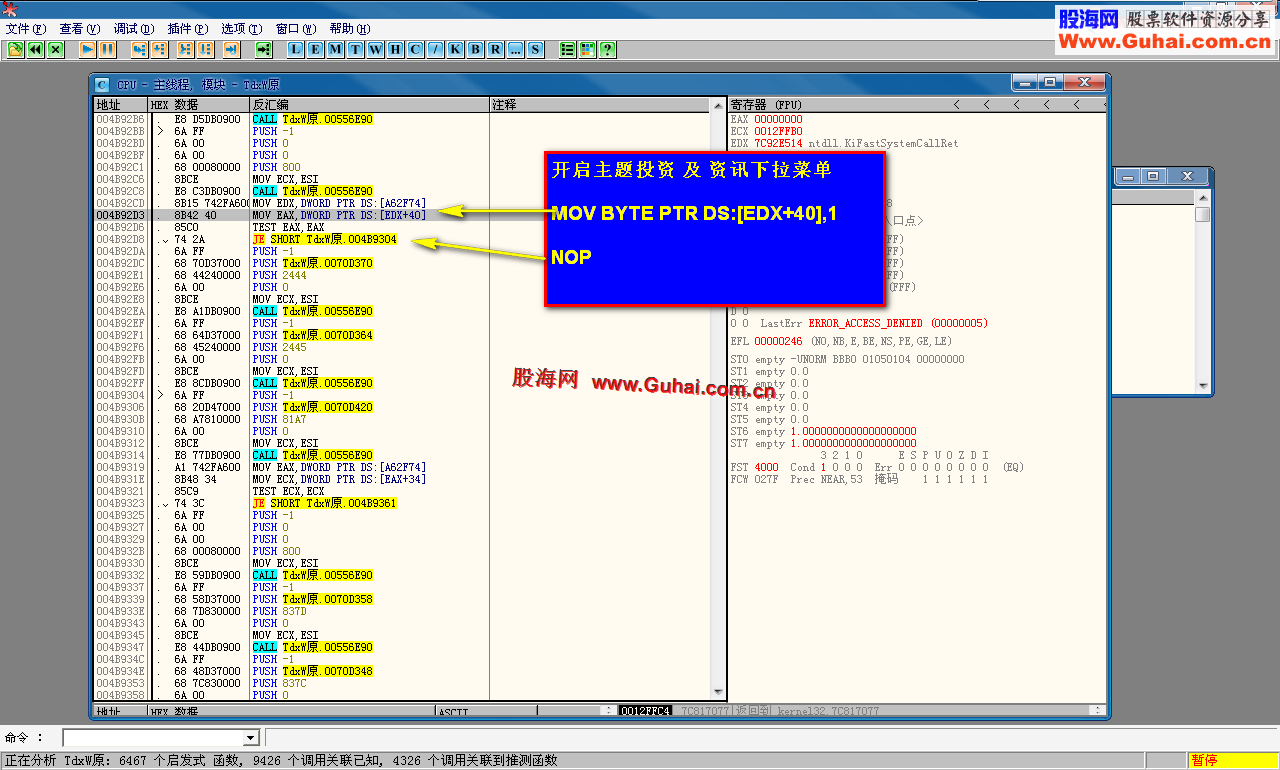The width and height of the screenshot is (1280, 770).
Task: Select the stack entry 0012FFC4
Action: pos(645,711)
